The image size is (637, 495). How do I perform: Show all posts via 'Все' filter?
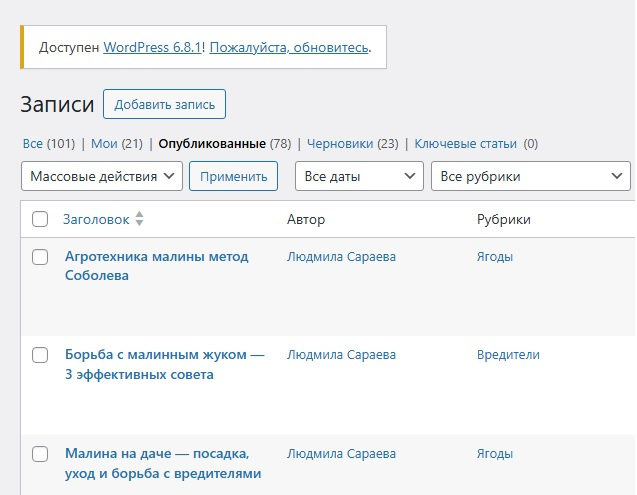click(32, 143)
